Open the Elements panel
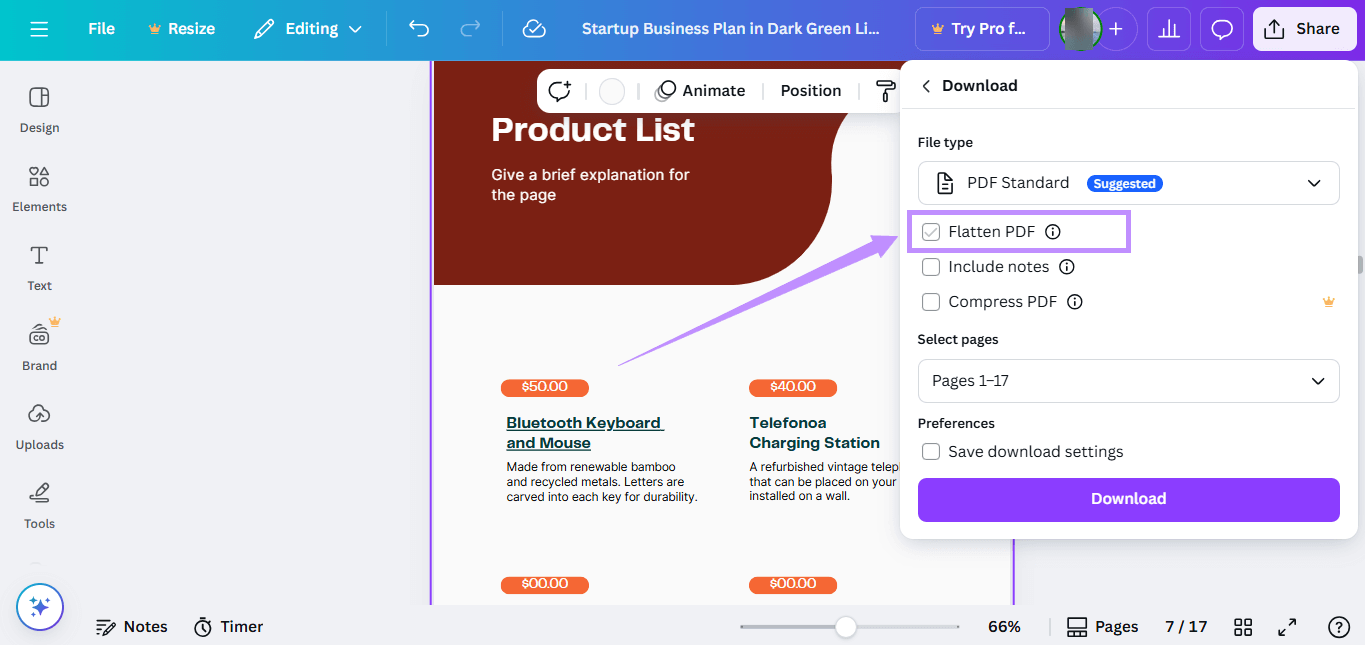 (39, 190)
